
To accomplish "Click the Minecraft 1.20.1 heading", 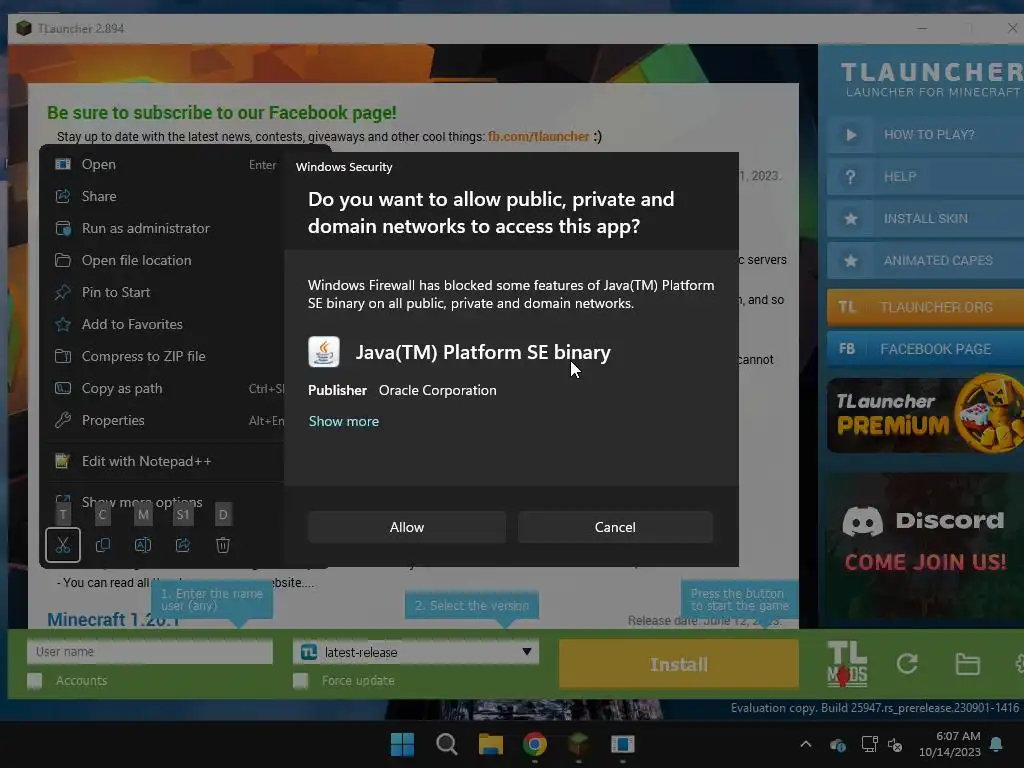I will (x=113, y=619).
